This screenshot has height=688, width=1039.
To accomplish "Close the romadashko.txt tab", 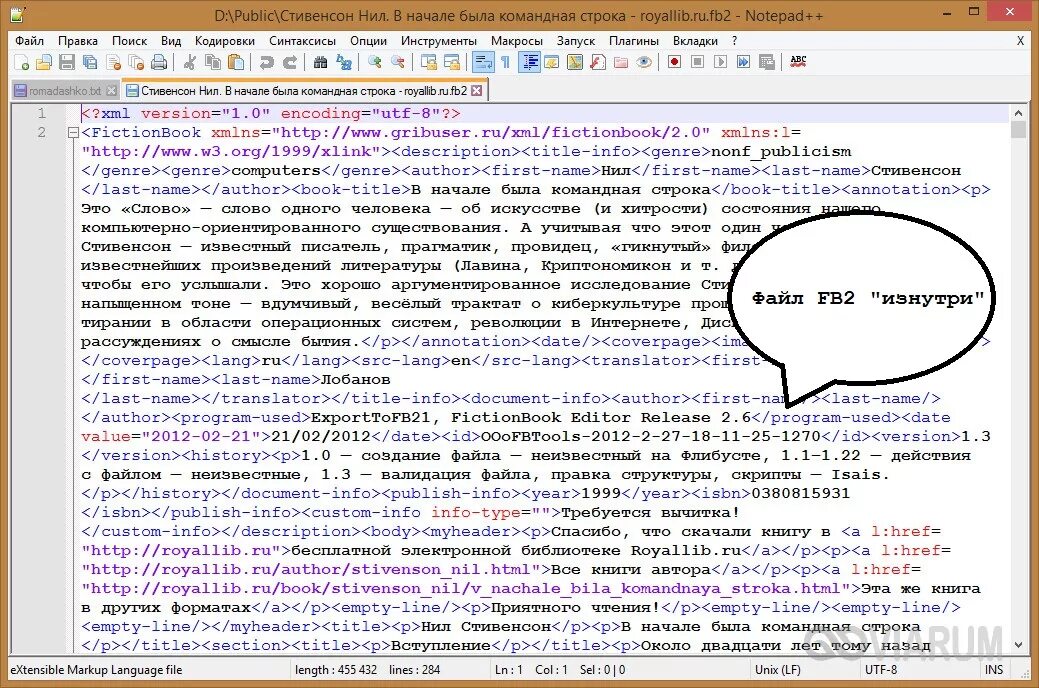I will tap(111, 91).
